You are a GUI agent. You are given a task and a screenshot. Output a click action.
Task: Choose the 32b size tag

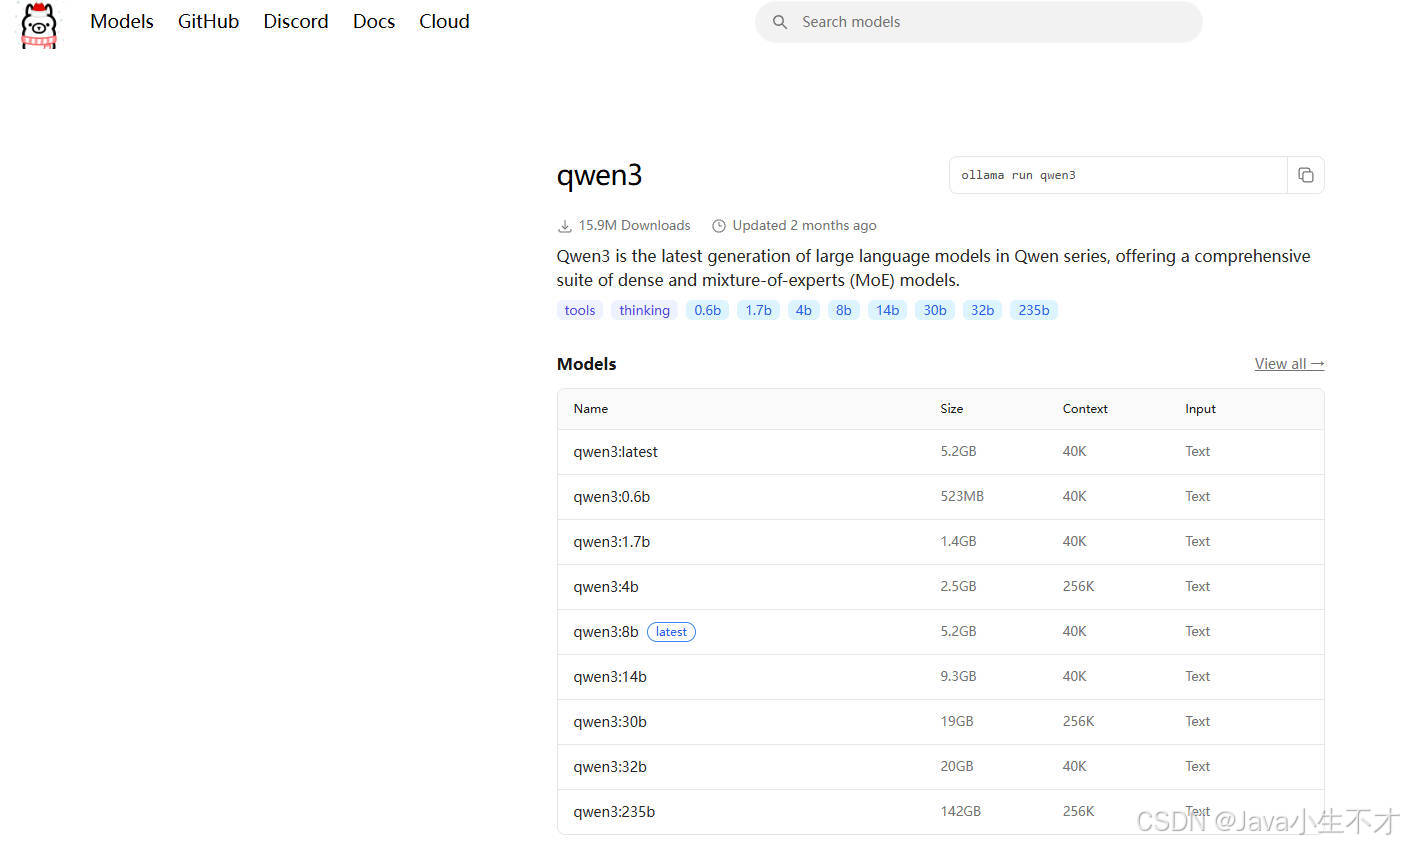[983, 310]
